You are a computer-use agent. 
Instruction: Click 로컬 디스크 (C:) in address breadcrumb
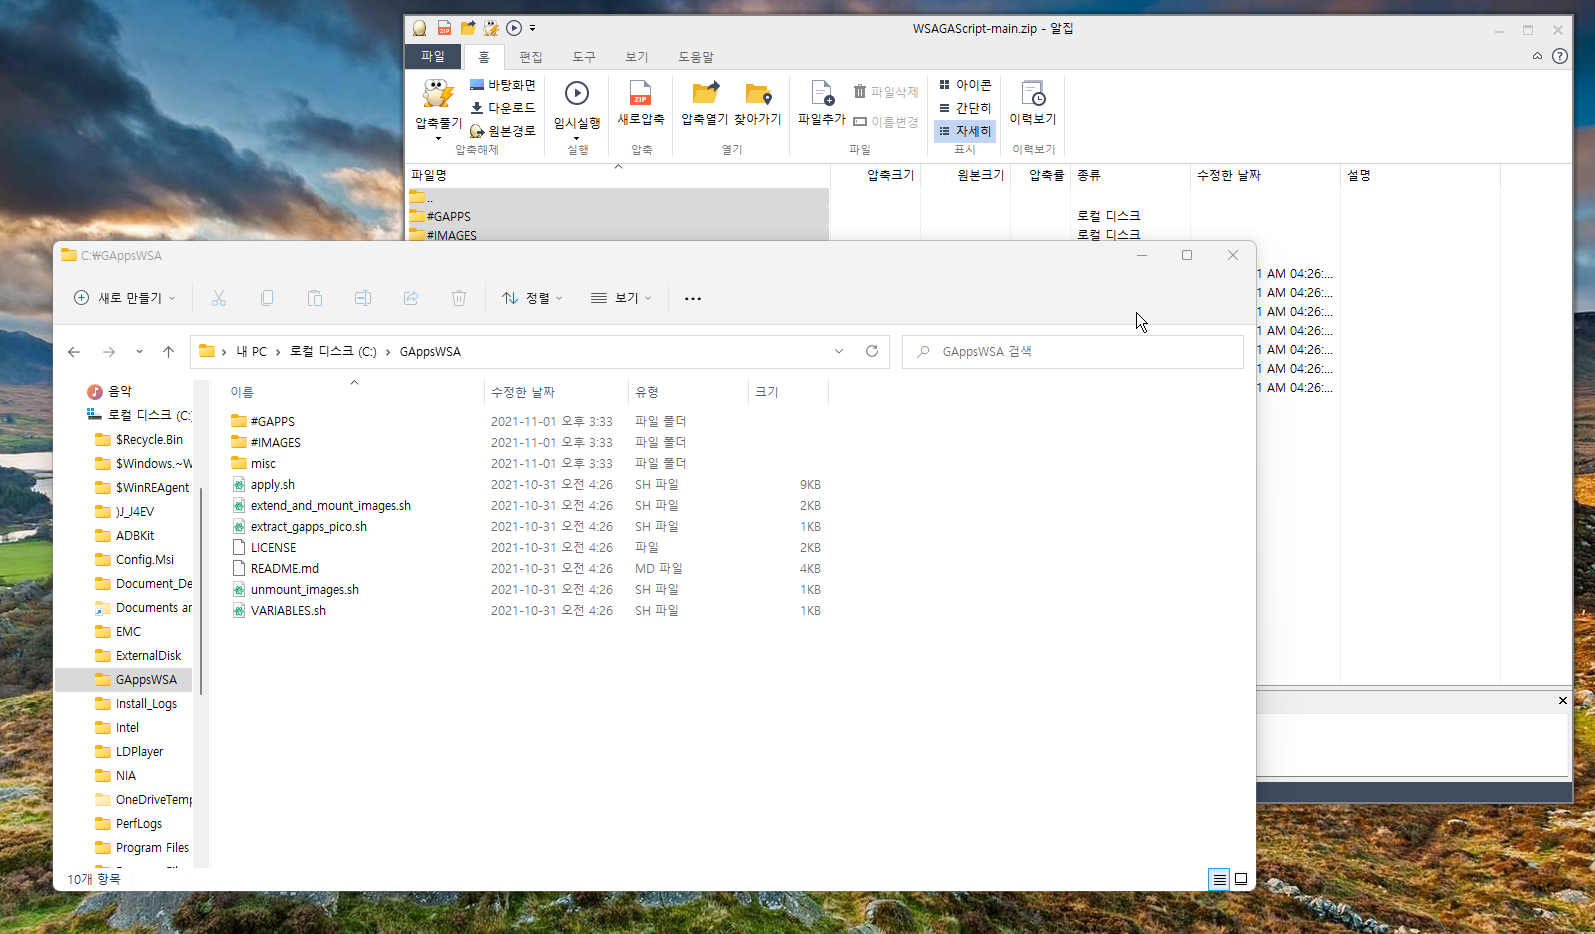coord(333,352)
